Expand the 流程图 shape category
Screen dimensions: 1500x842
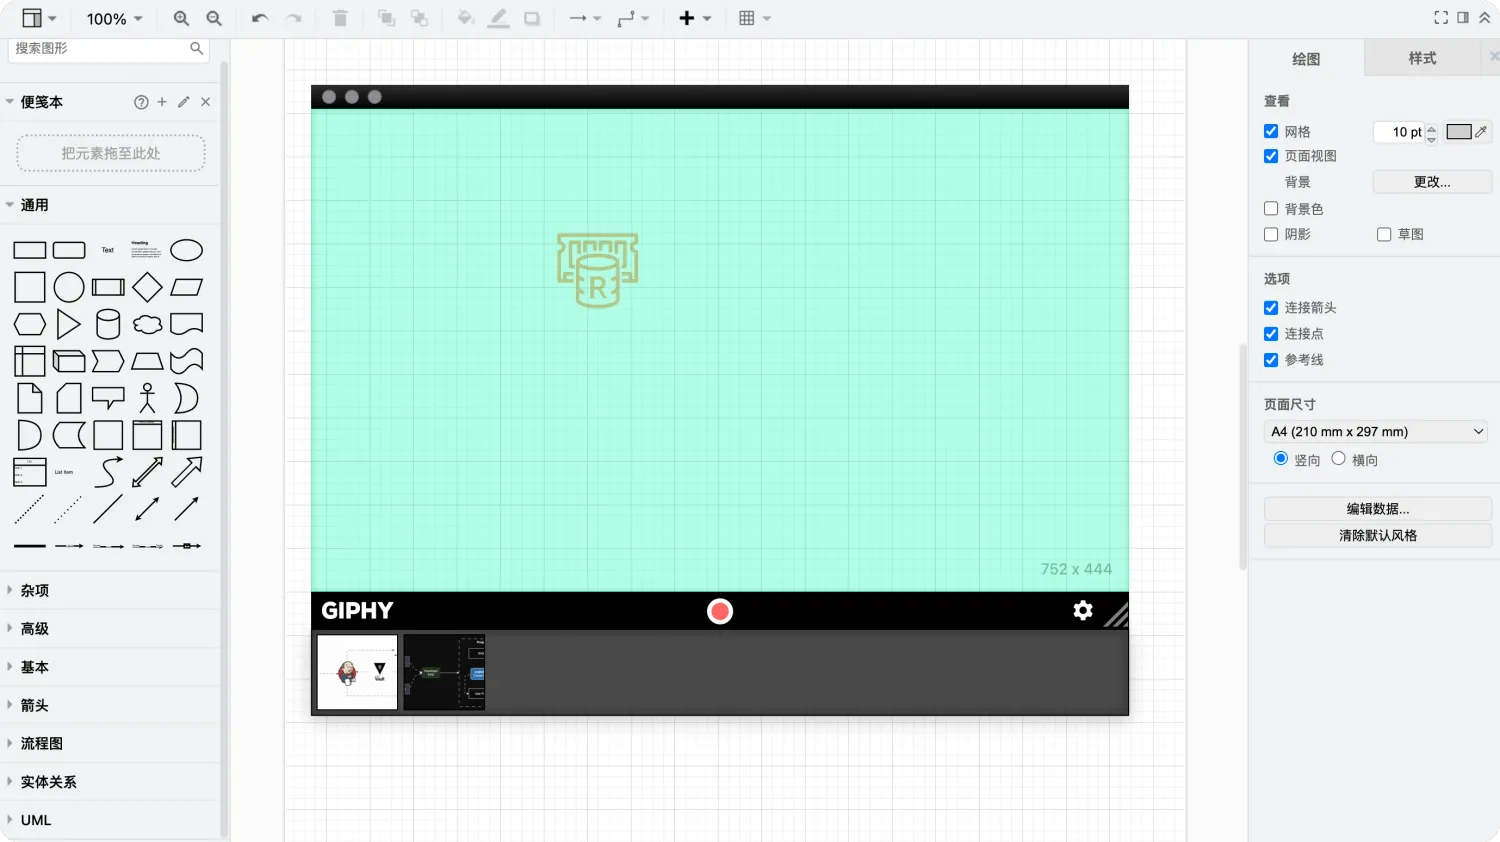point(42,743)
